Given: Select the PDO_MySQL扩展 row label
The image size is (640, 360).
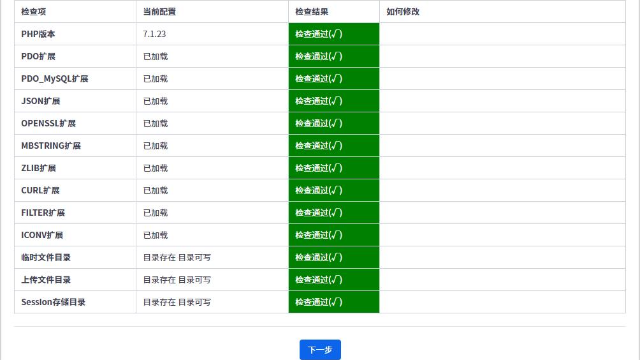Looking at the screenshot, I should click(55, 79).
